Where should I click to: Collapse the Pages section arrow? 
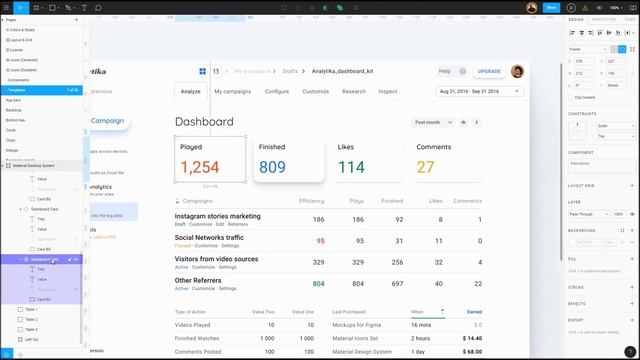3,20
